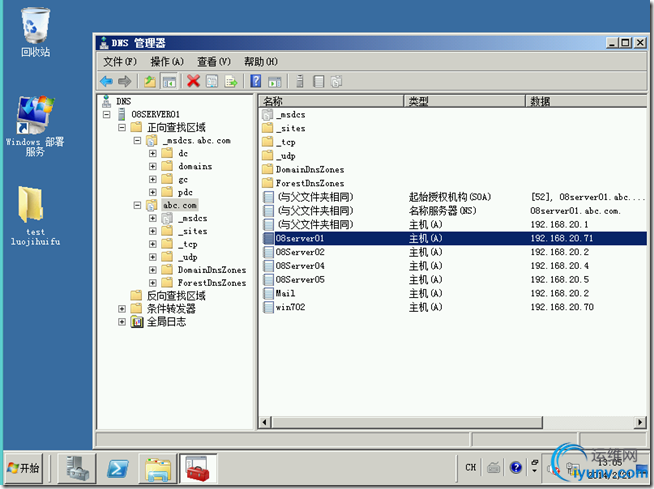The height and width of the screenshot is (489, 654).
Task: Click the Up one level folder icon
Action: (x=150, y=81)
